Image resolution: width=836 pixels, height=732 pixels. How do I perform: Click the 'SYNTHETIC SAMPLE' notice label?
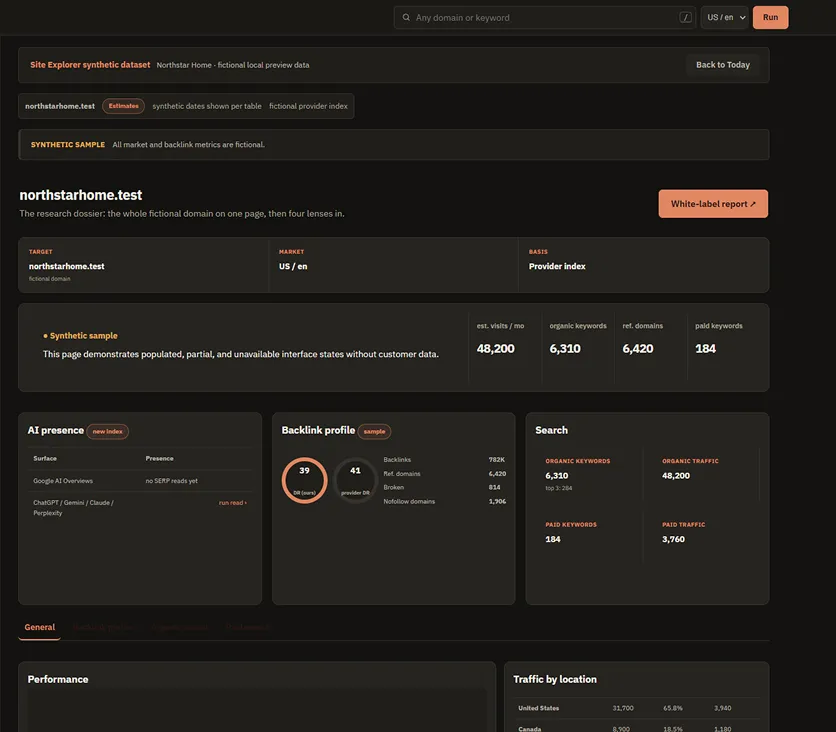[68, 144]
